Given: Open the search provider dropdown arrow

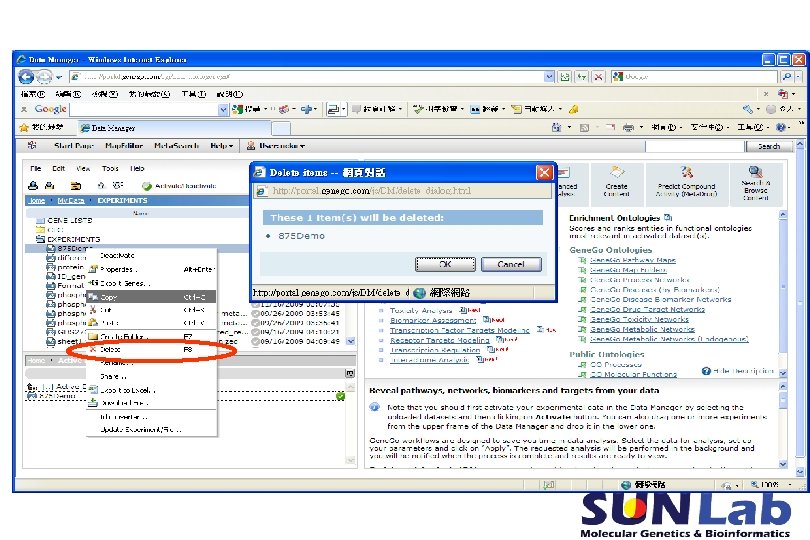Looking at the screenshot, I should click(799, 76).
